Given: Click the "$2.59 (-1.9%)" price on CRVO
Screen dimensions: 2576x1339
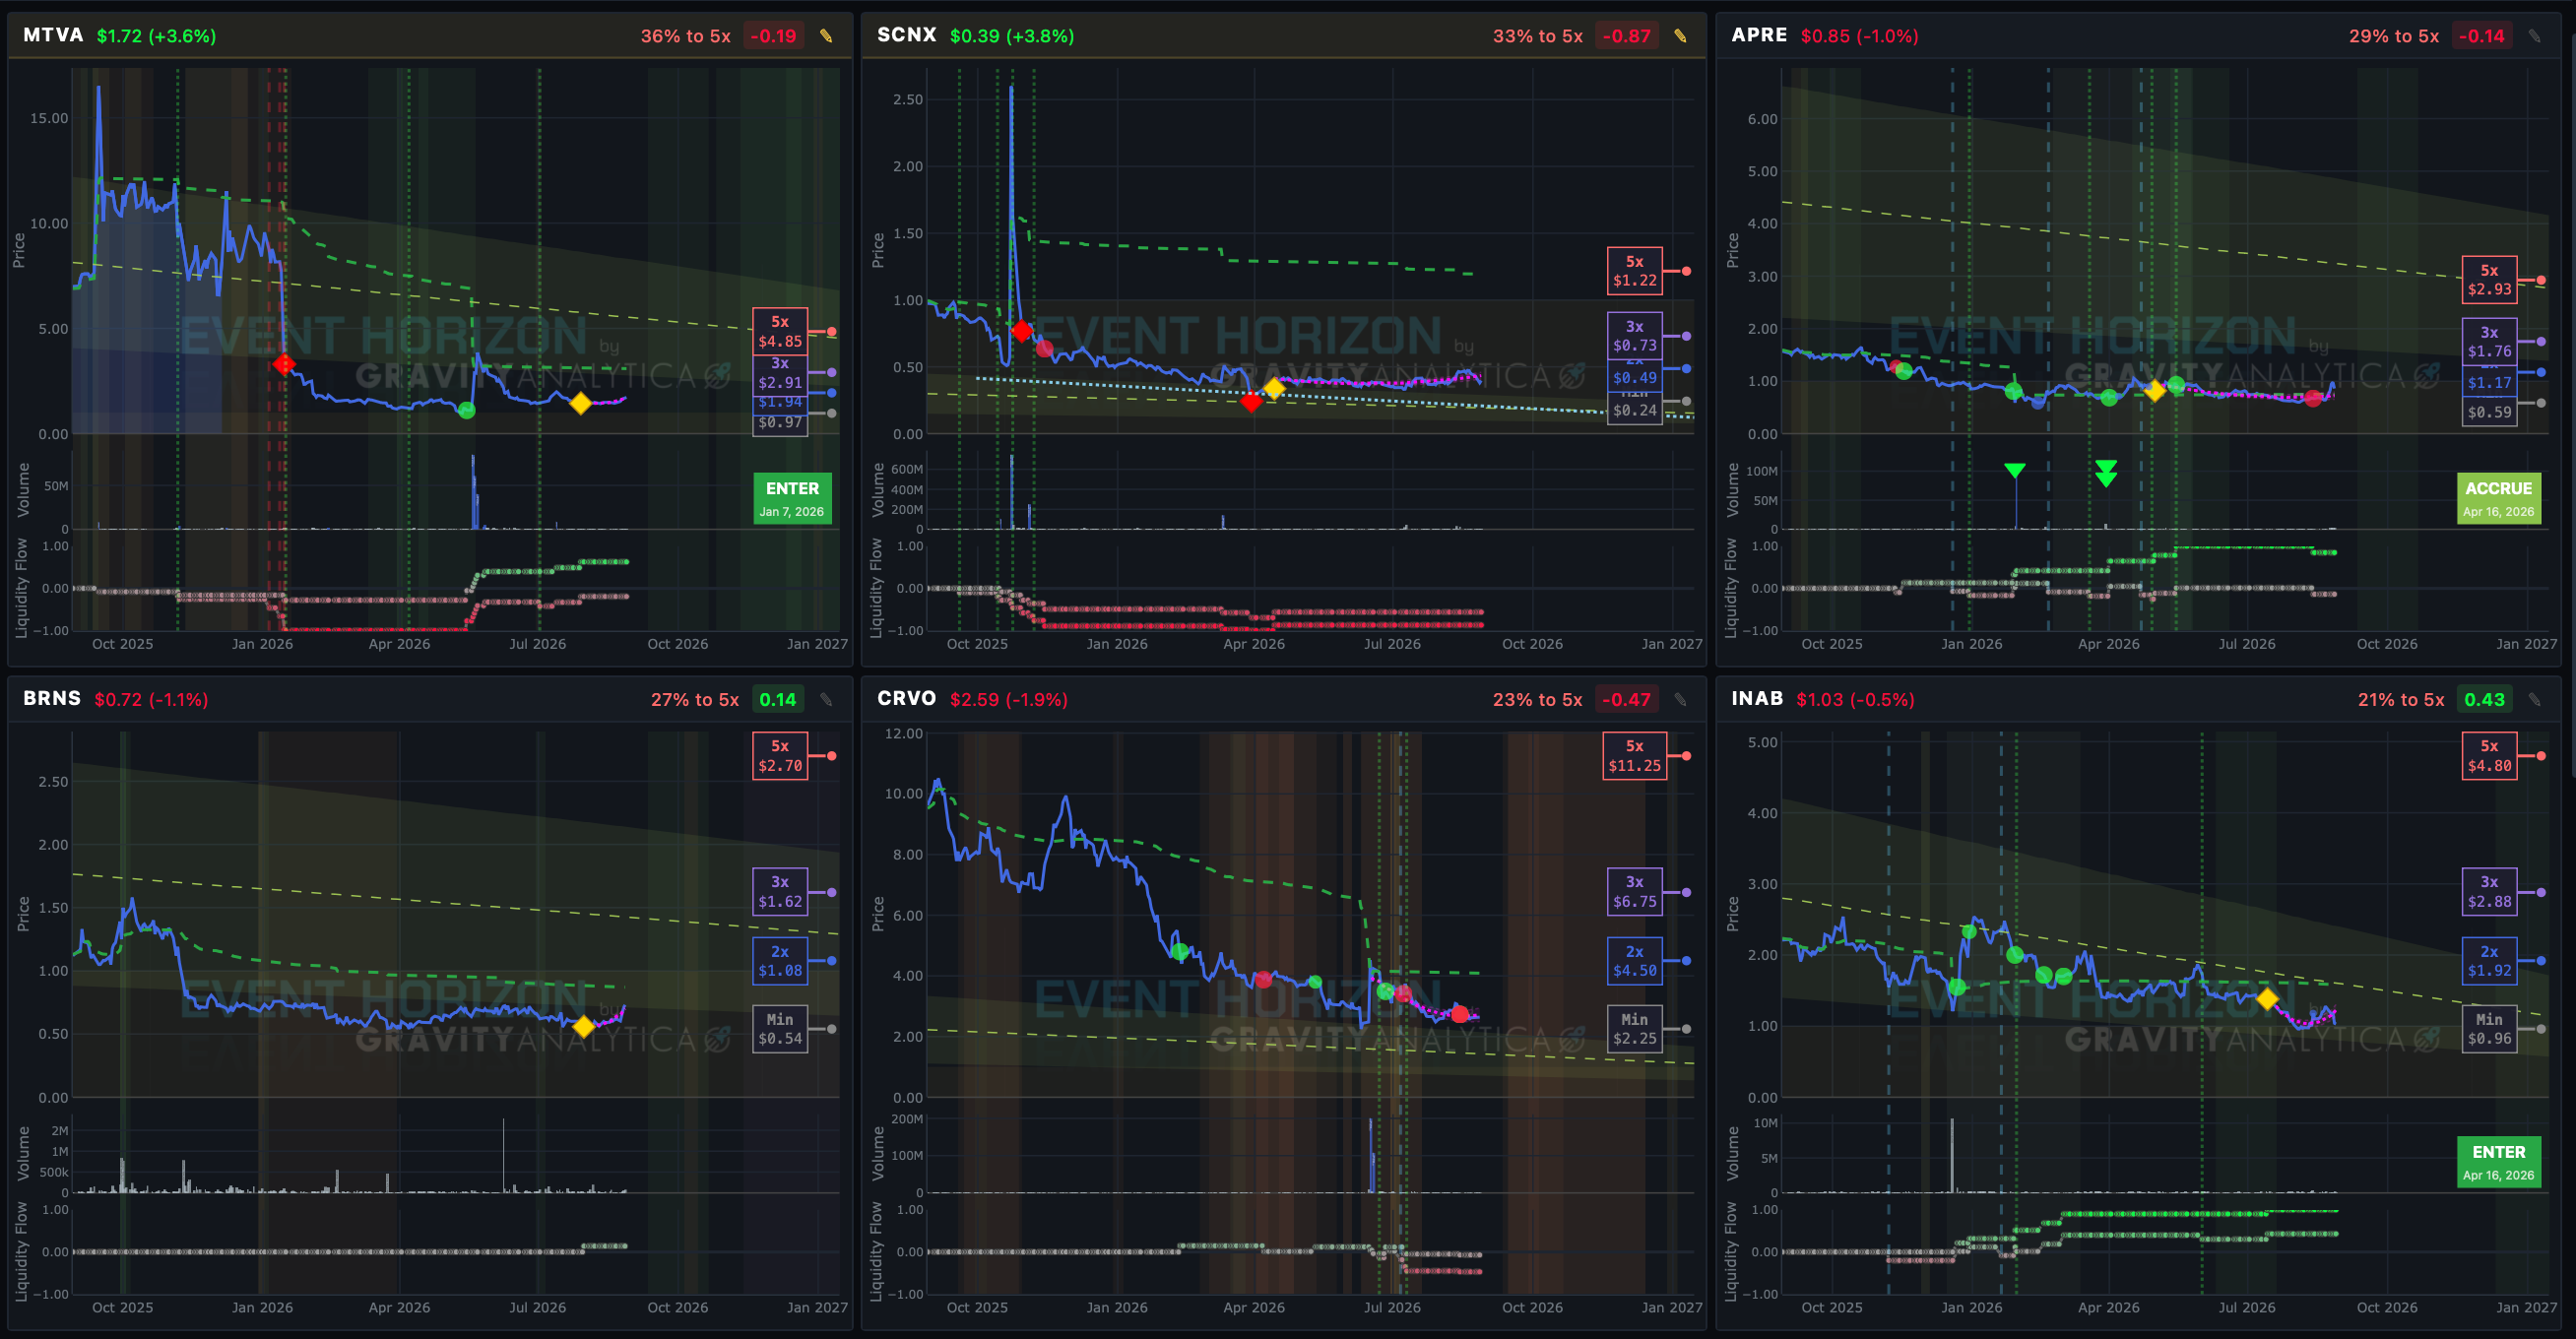Looking at the screenshot, I should 1009,700.
